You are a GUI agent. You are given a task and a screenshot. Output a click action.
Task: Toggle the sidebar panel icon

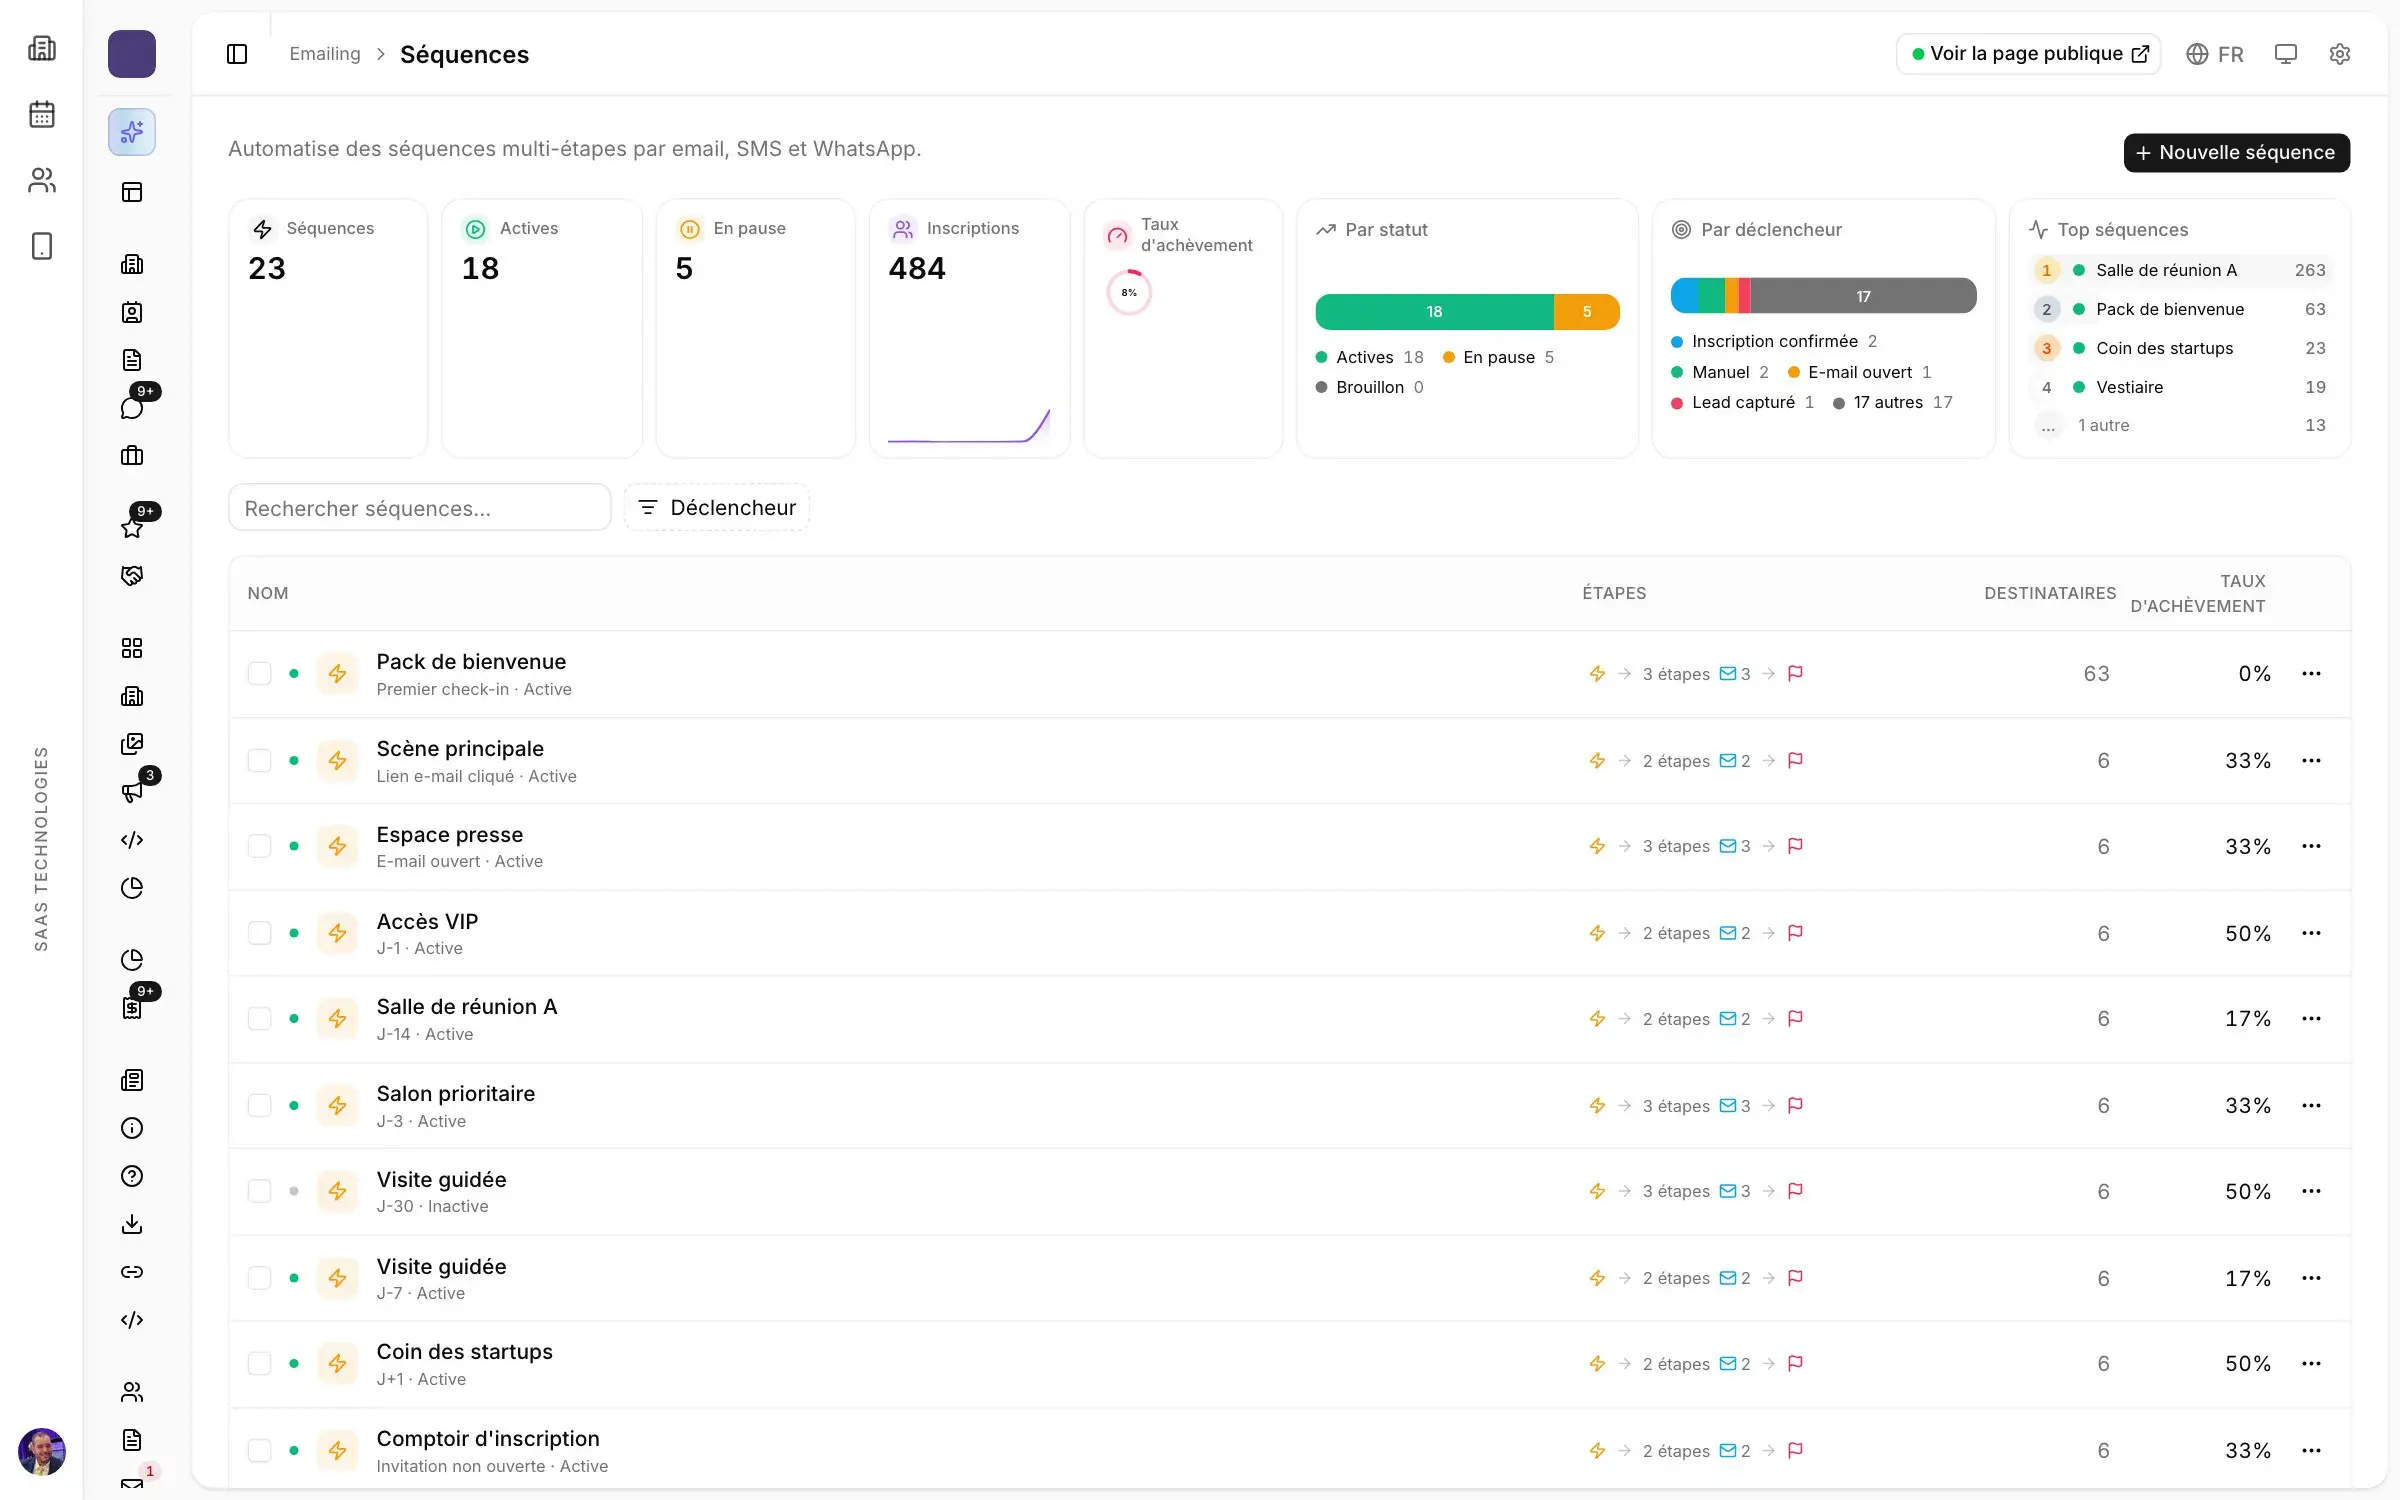click(x=237, y=54)
